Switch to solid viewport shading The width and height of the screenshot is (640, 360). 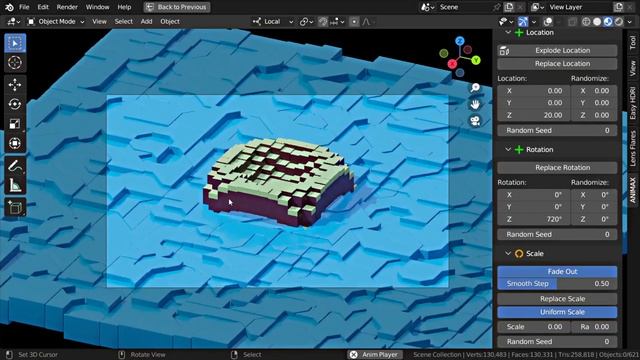597,22
